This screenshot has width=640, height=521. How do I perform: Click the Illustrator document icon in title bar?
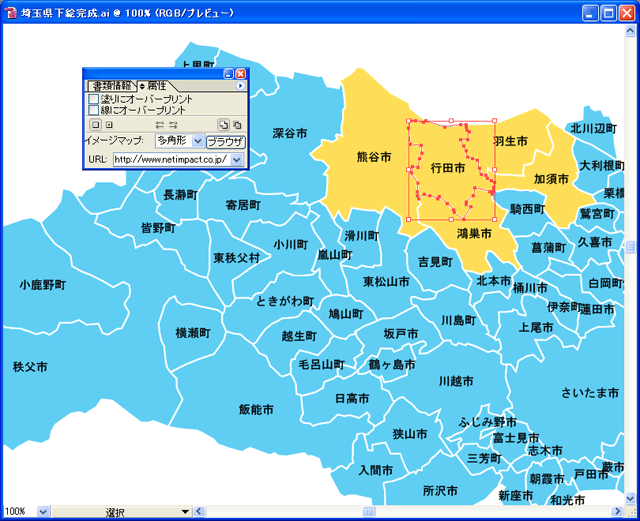(x=12, y=13)
